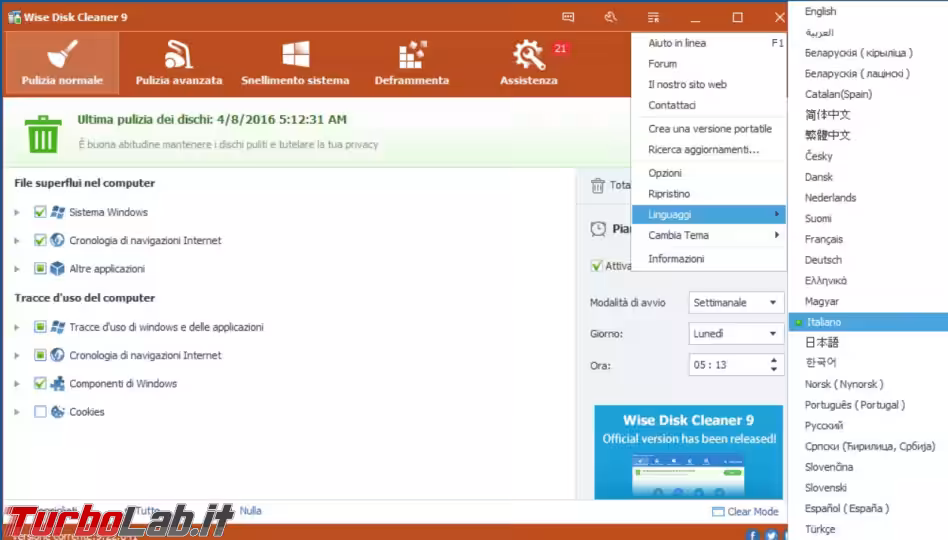Check the Cookies checkbox
Screen dimensions: 948x540
40,412
